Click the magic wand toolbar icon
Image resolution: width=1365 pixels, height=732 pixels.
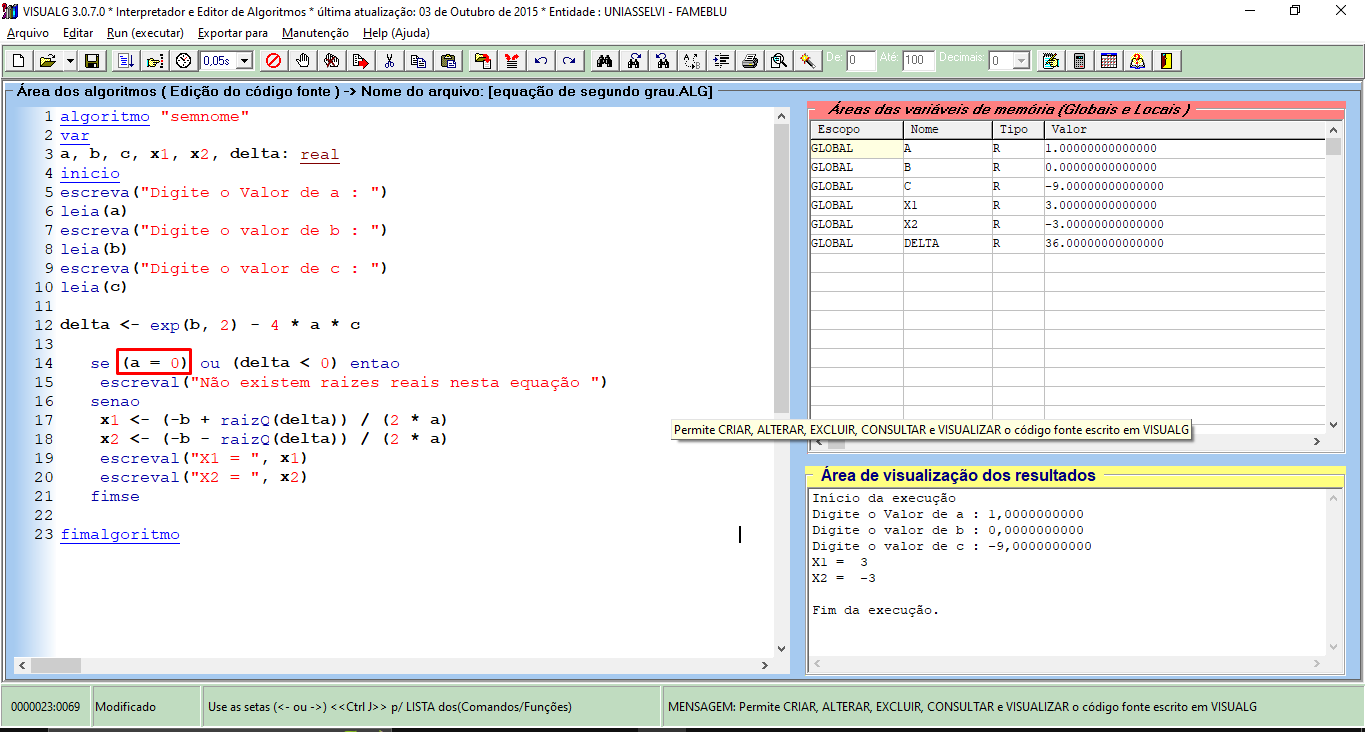[x=807, y=61]
